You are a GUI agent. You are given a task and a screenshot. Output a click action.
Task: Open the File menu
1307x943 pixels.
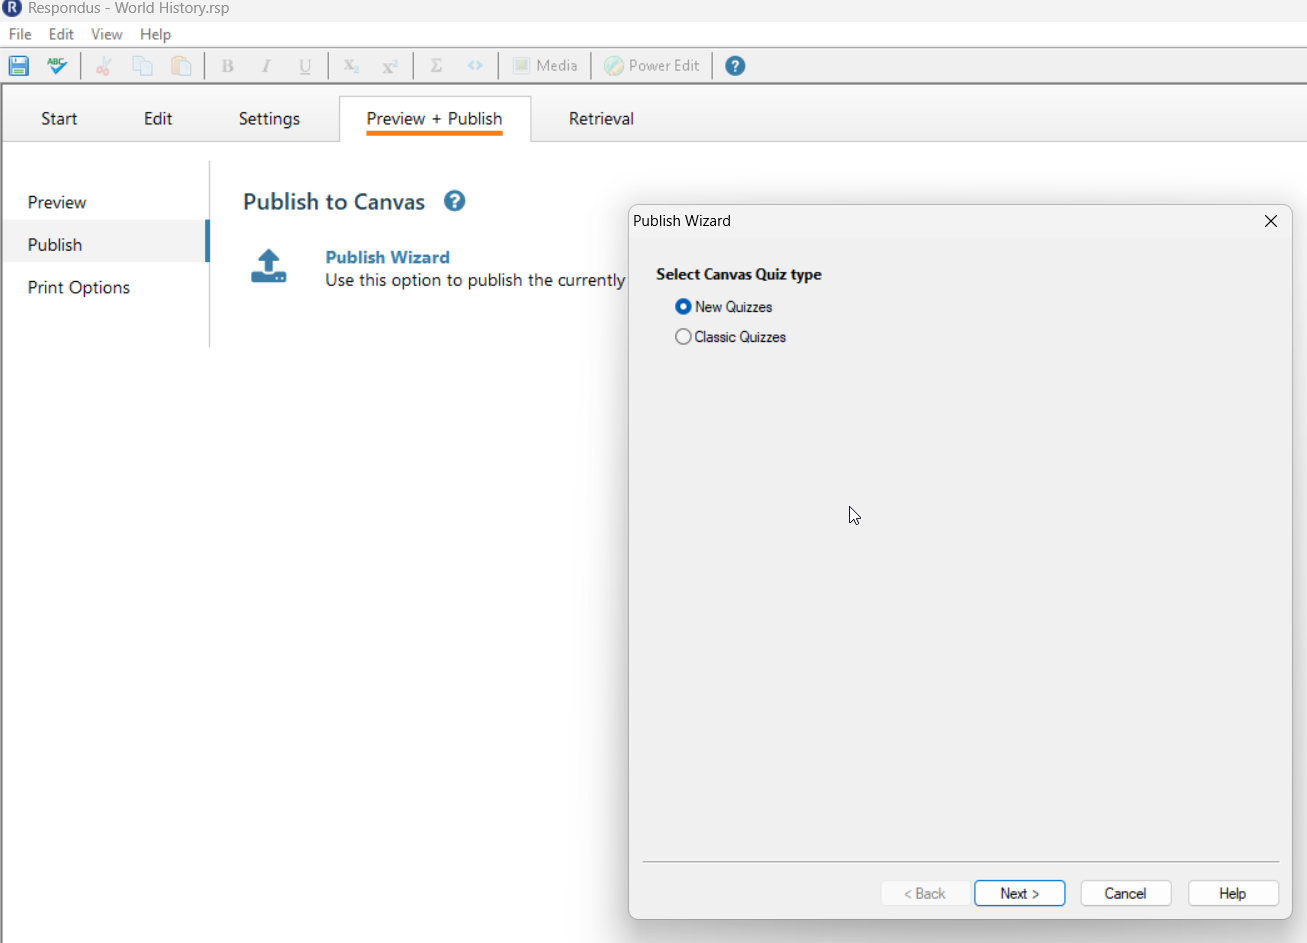(x=19, y=33)
